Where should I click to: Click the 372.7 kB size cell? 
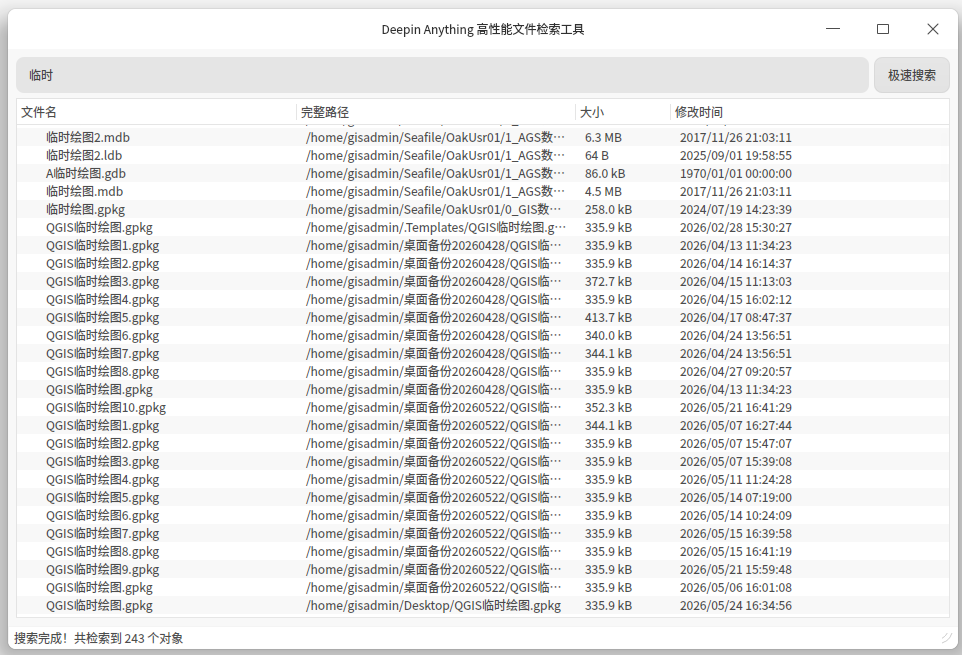[x=609, y=282]
